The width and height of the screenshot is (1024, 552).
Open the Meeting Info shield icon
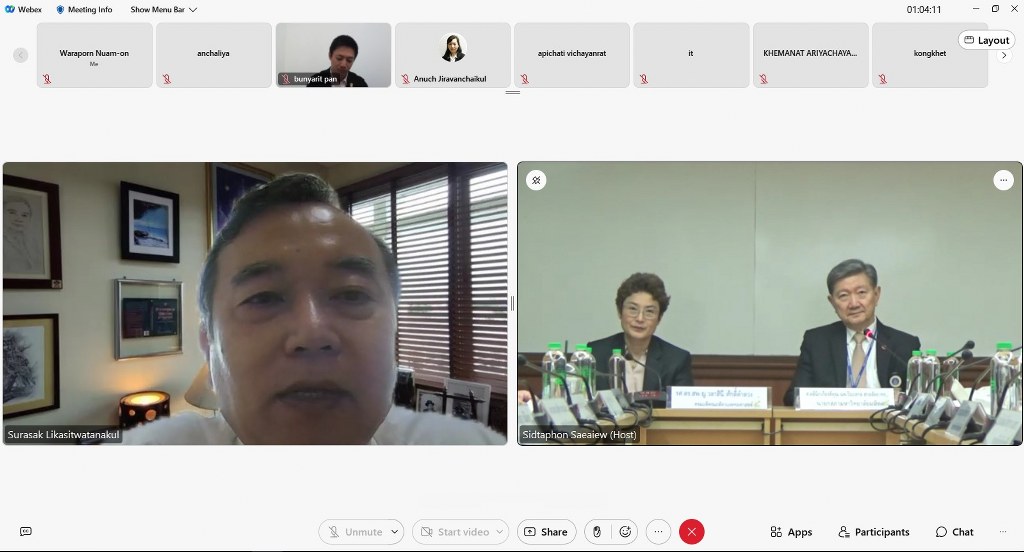point(60,9)
